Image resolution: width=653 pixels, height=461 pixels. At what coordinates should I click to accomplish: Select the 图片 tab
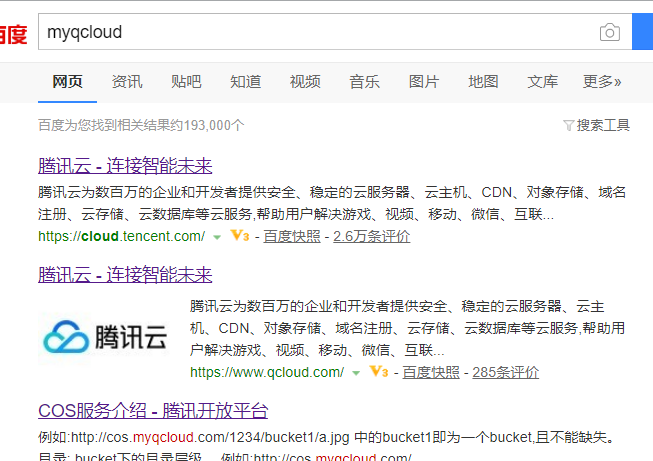(x=424, y=82)
